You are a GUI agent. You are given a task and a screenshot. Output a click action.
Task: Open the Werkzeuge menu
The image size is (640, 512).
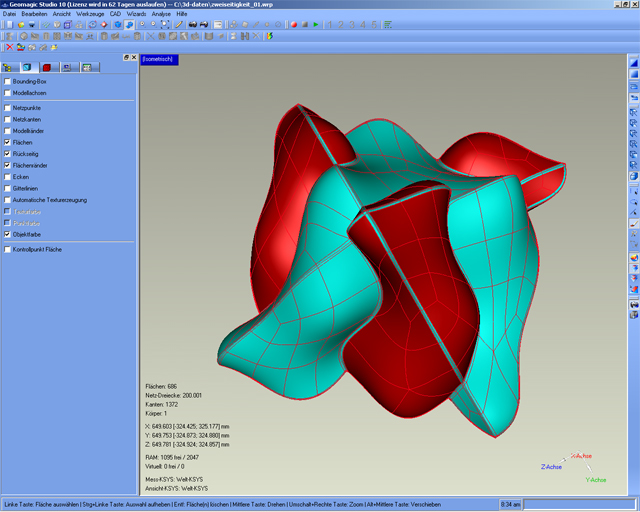(90, 14)
